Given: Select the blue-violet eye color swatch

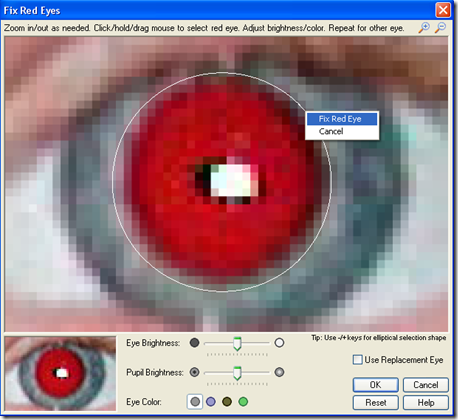Looking at the screenshot, I should click(211, 402).
